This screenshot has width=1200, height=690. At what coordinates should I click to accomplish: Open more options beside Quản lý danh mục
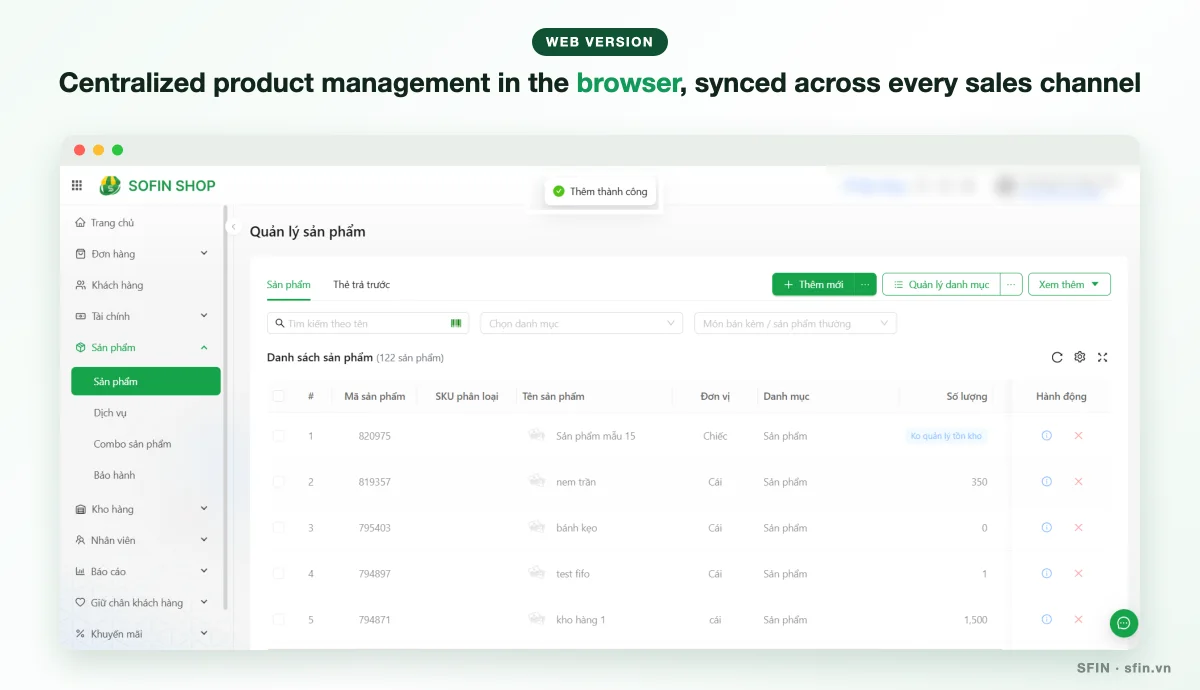[1011, 284]
